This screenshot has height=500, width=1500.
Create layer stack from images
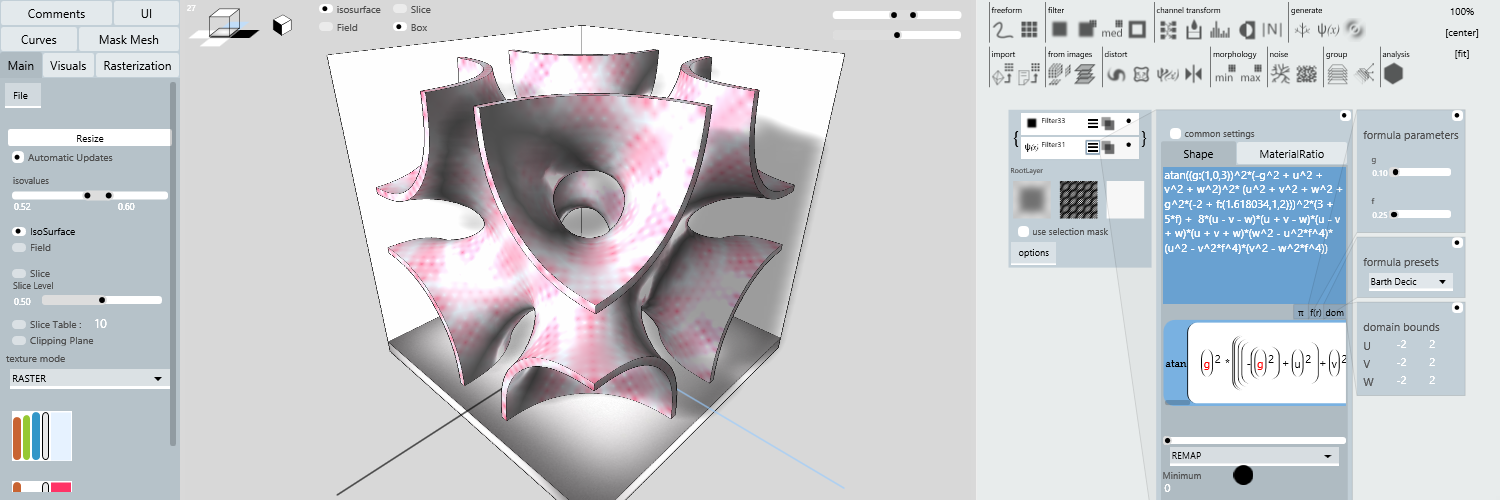click(x=1085, y=73)
